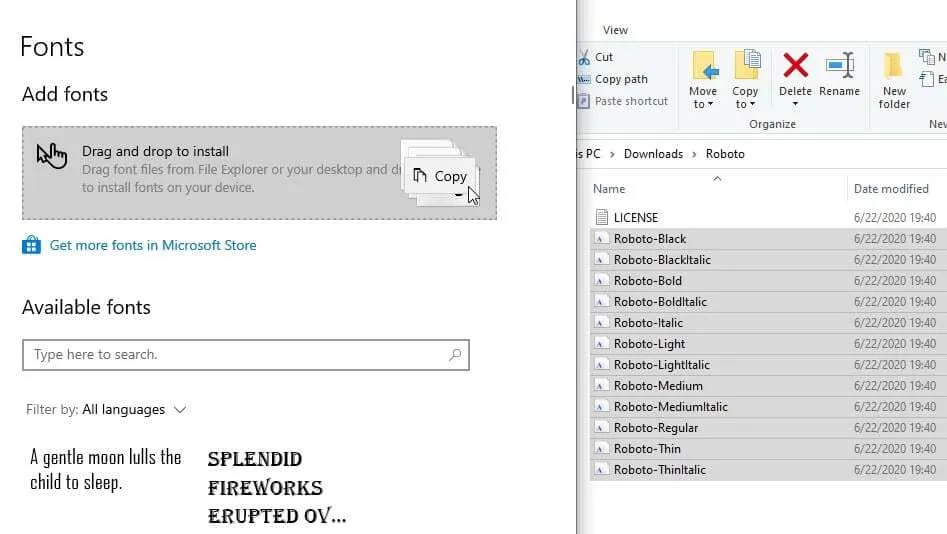The image size is (947, 534).
Task: Click the font file icon beside Roboto-Italic
Action: coord(600,323)
